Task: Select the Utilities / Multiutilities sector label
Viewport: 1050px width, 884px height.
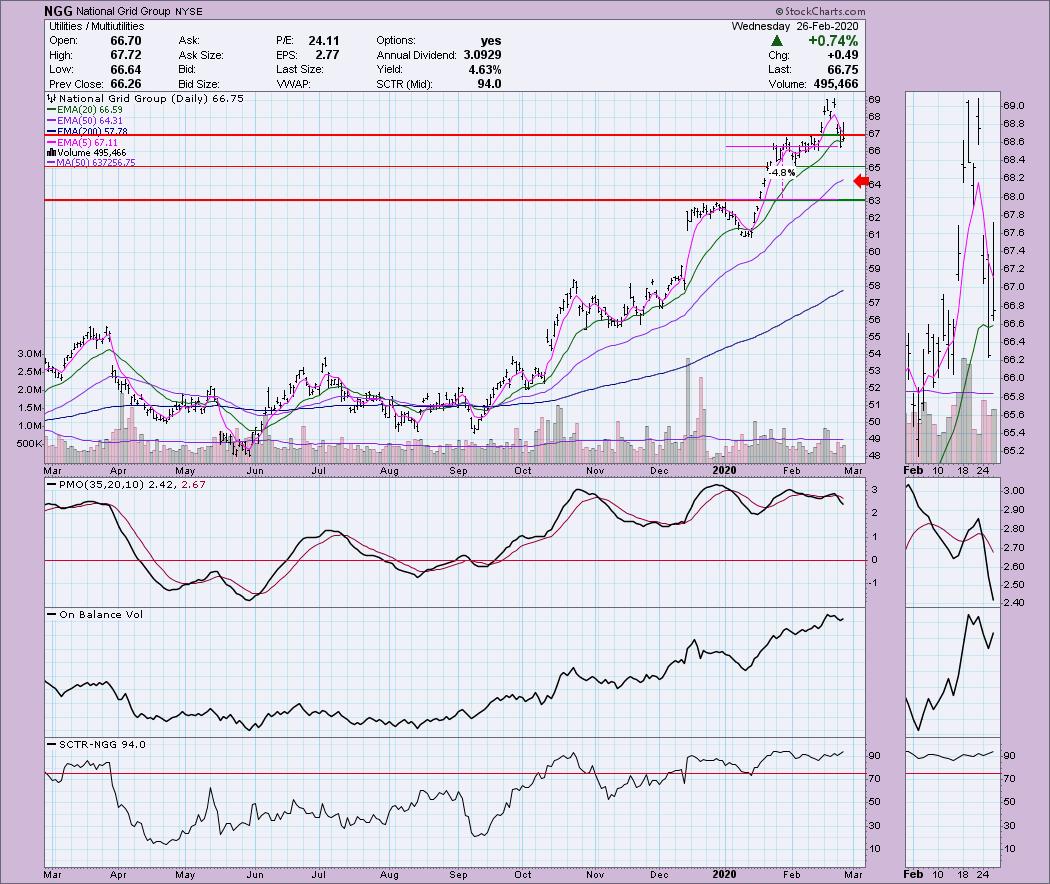Action: (96, 26)
